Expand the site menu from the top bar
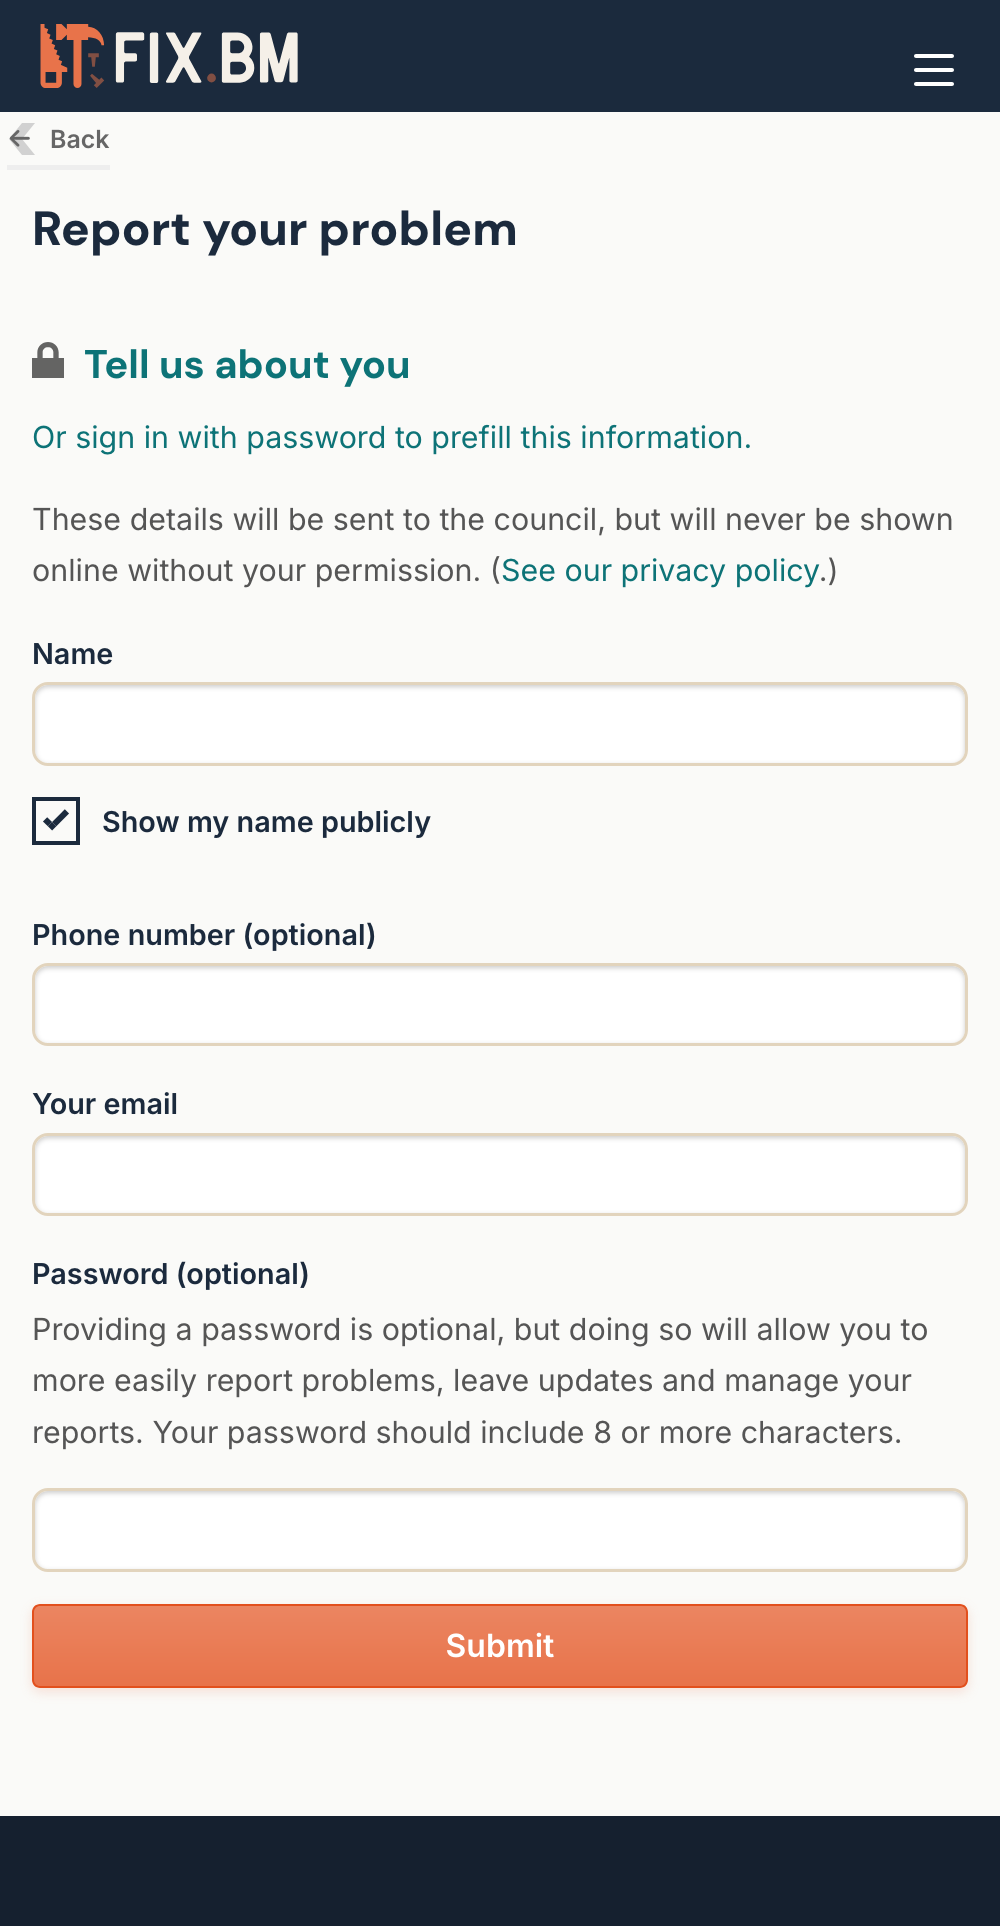The width and height of the screenshot is (1000, 1926). [x=933, y=70]
